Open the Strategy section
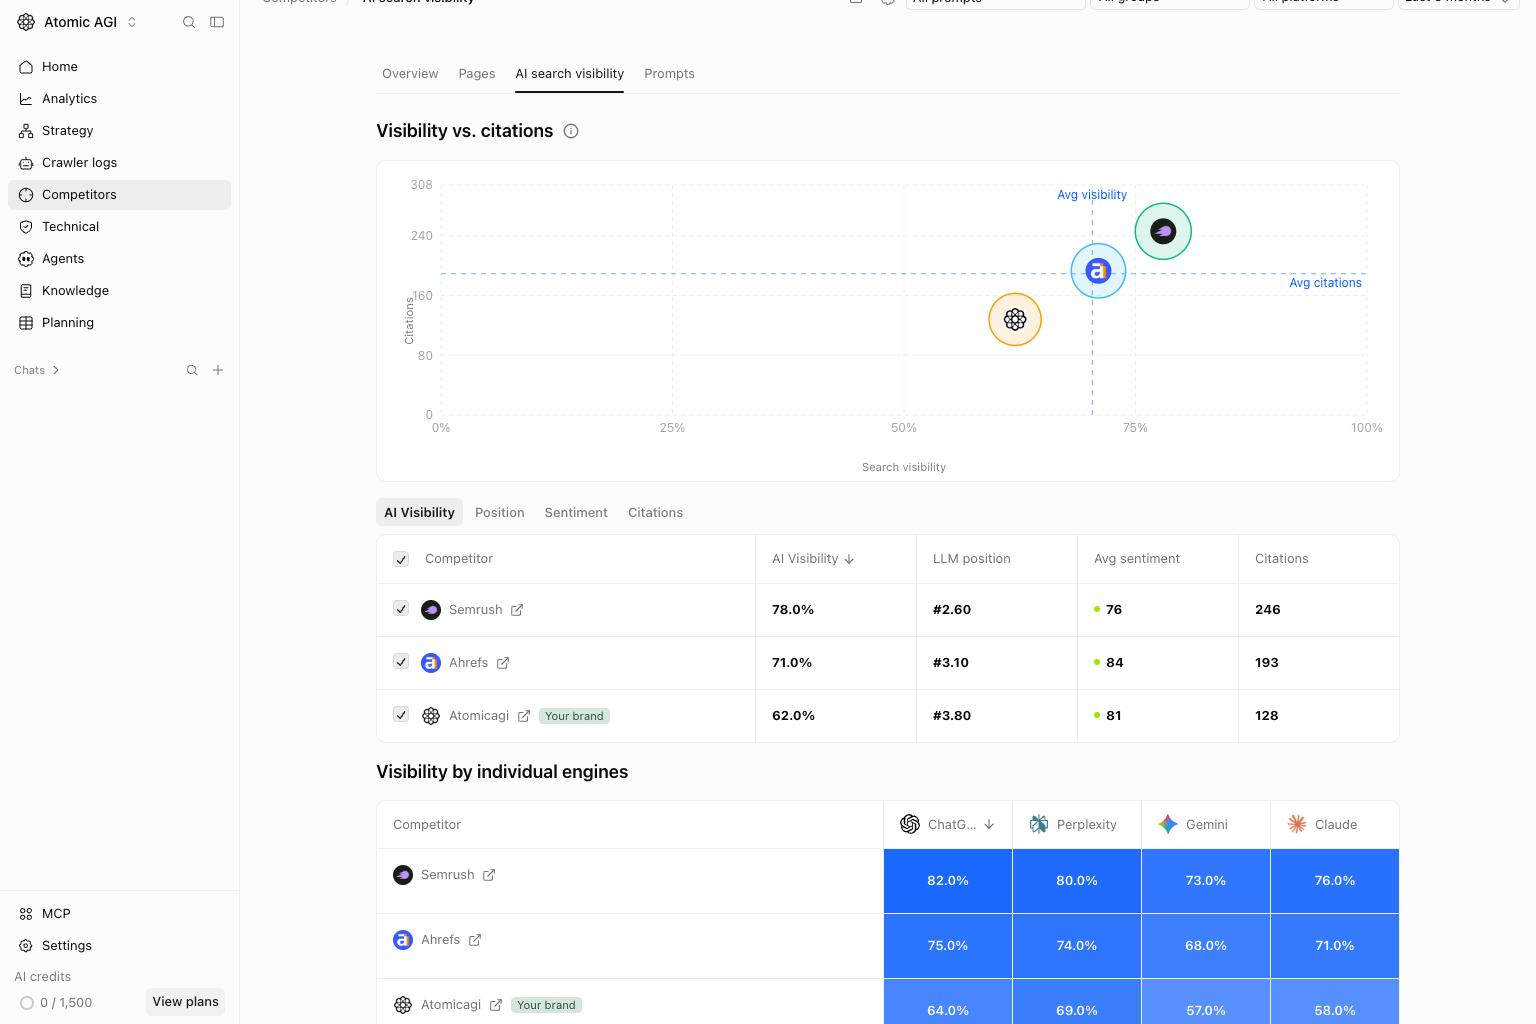The width and height of the screenshot is (1536, 1024). (x=119, y=131)
